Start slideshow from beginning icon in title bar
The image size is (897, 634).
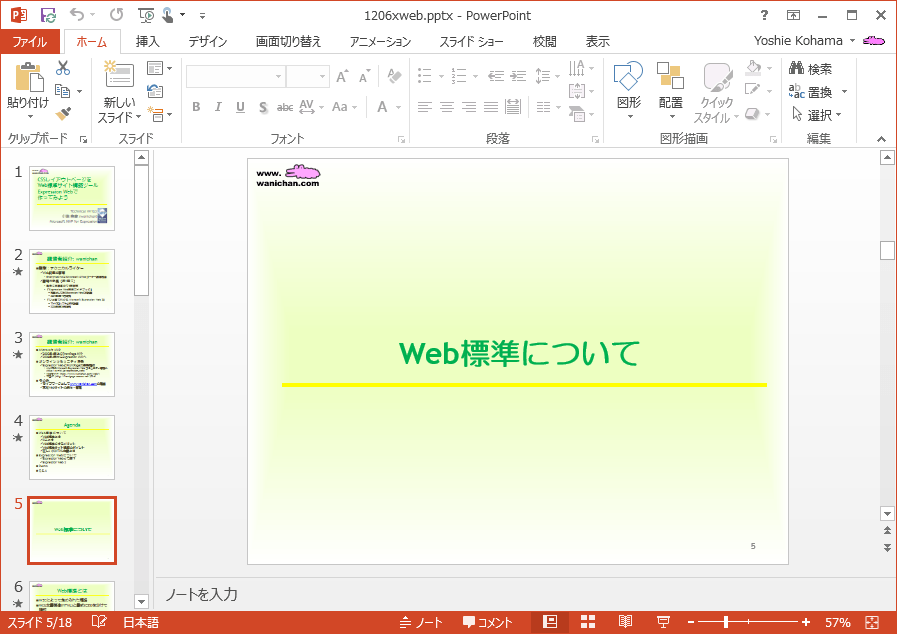tap(146, 15)
